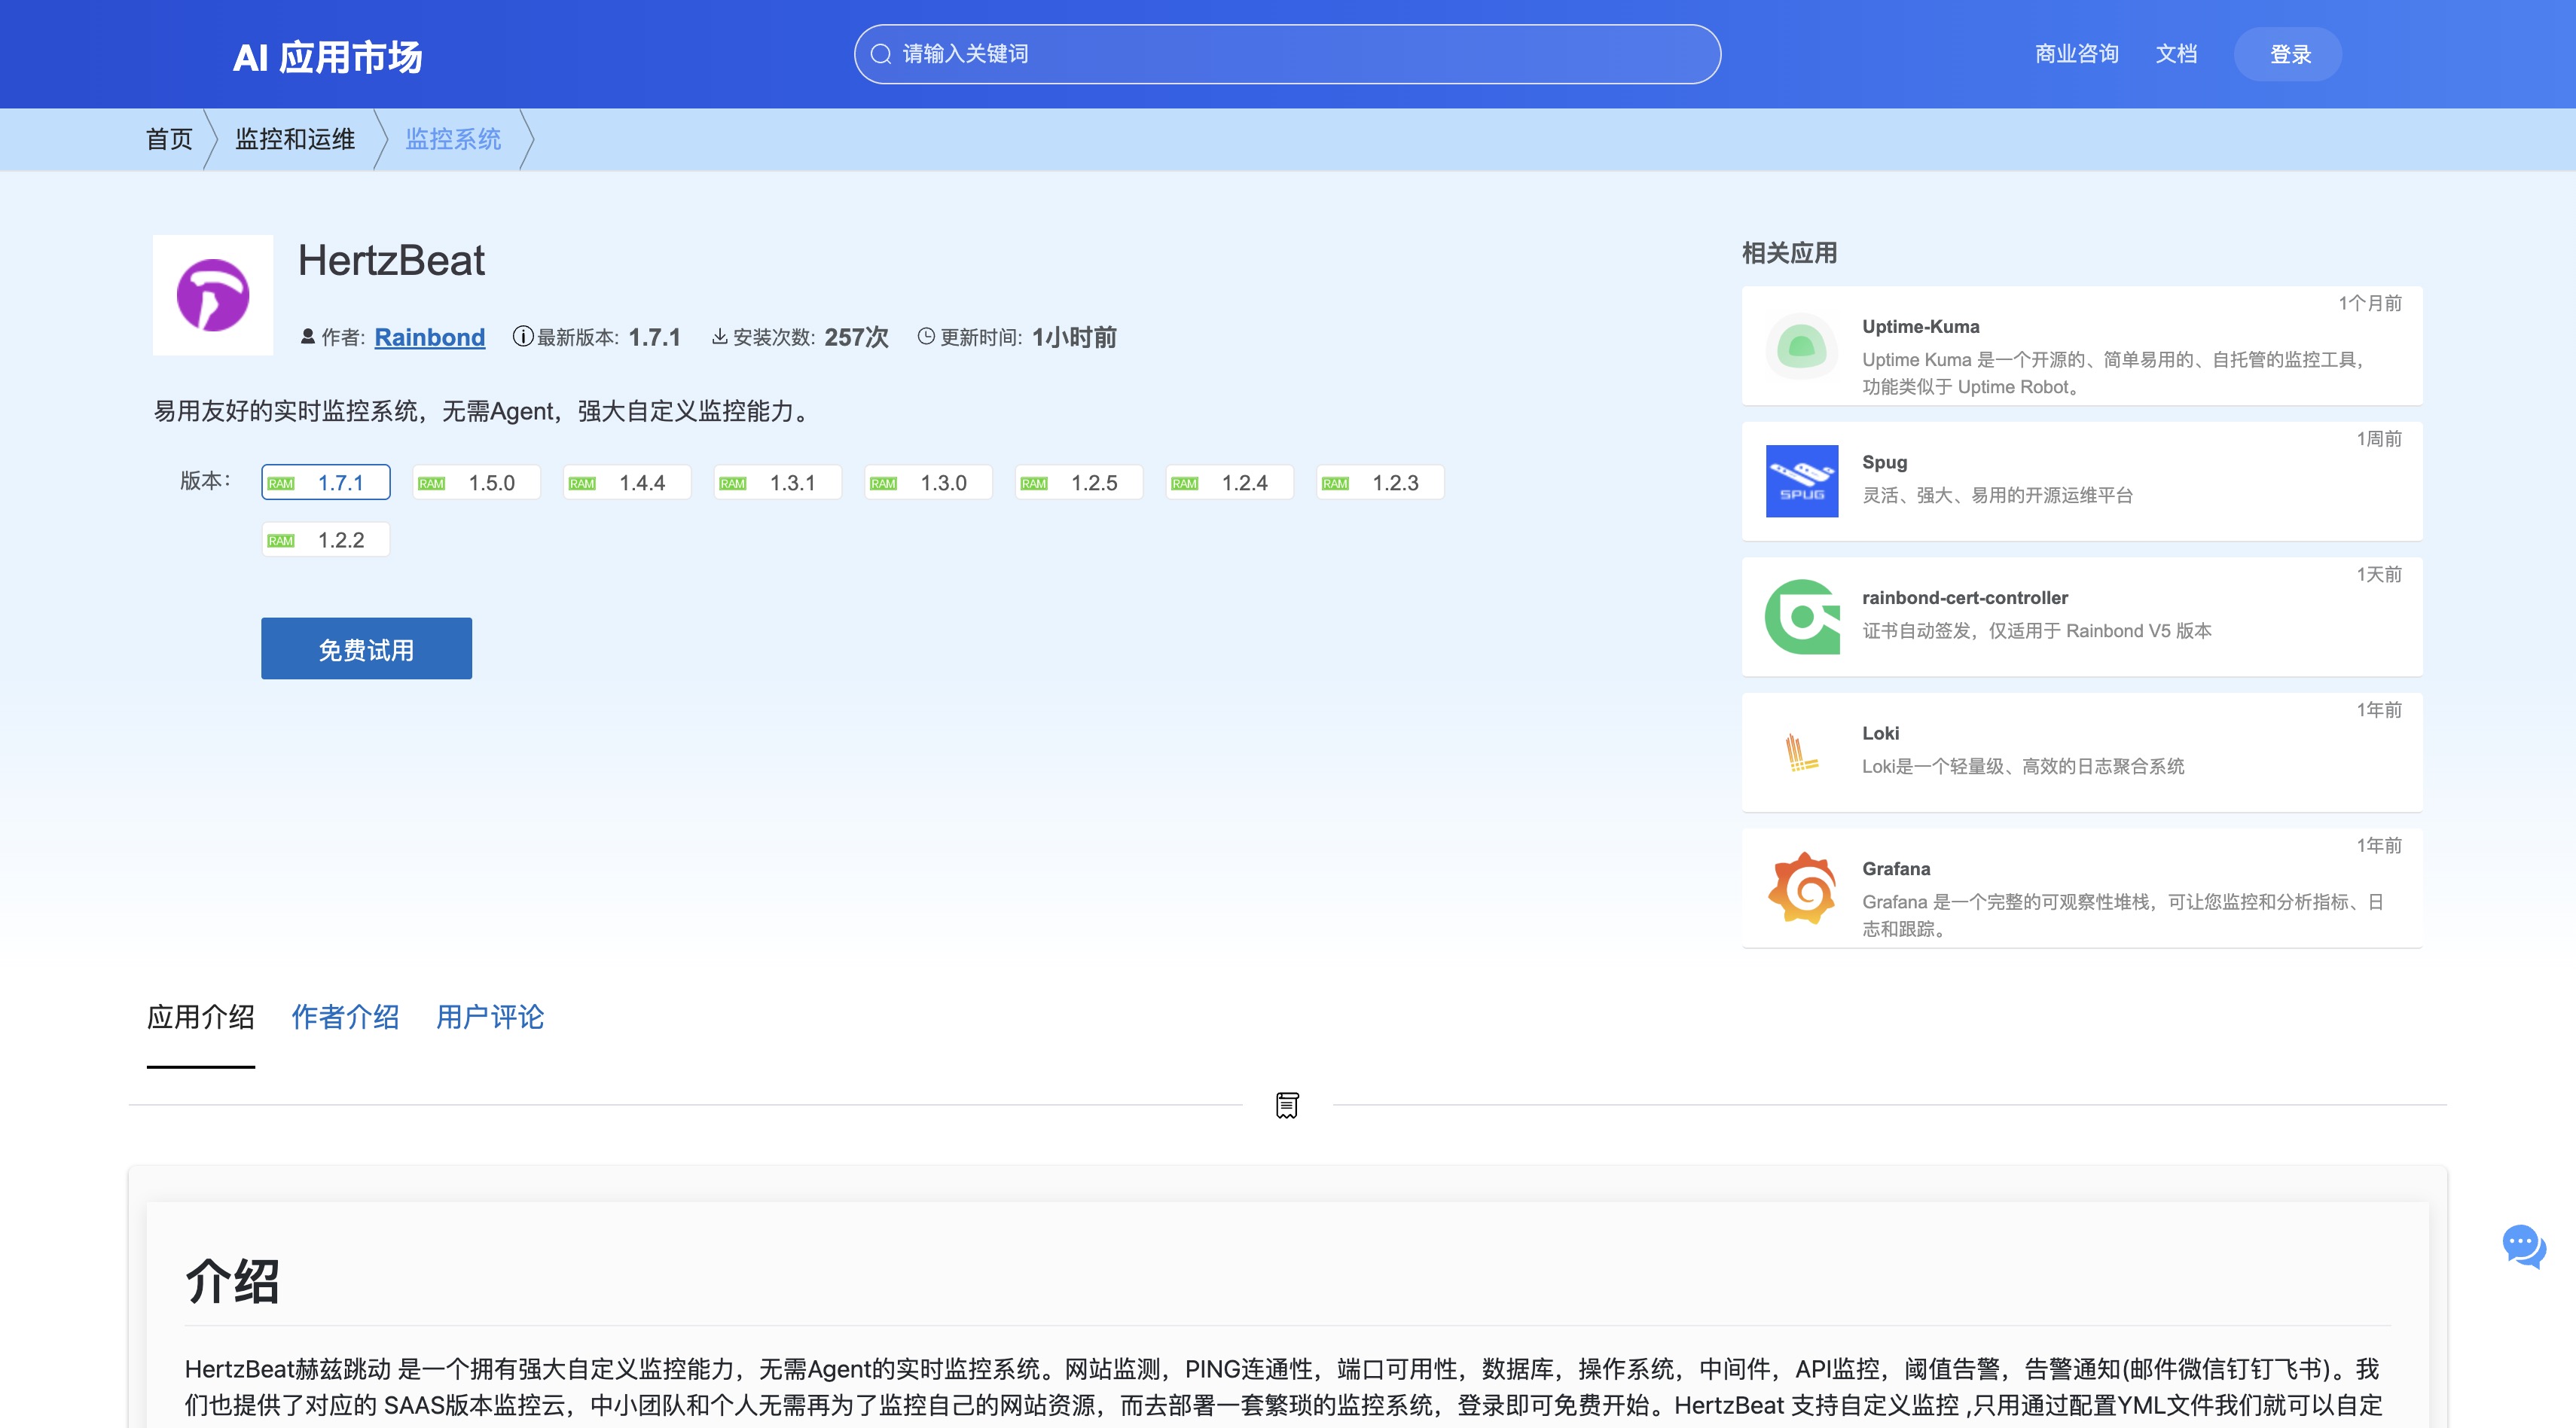
Task: Click the HertzBeat purple app logo
Action: [212, 295]
